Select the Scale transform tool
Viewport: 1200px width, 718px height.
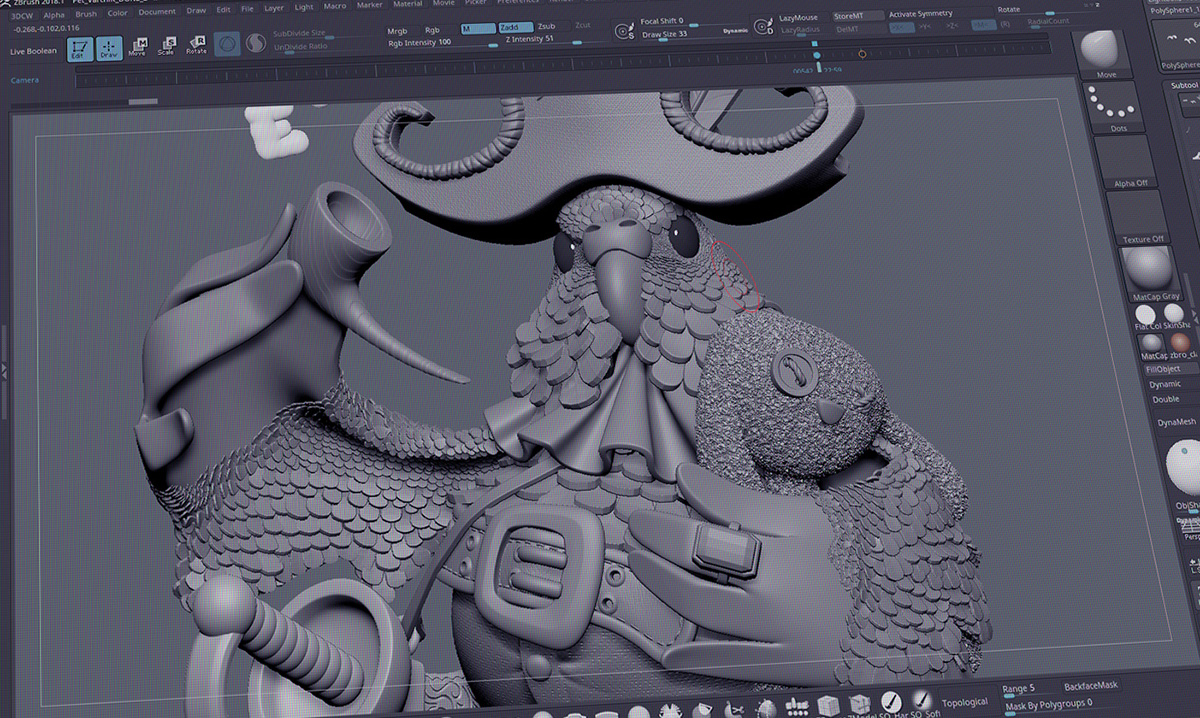tap(166, 45)
